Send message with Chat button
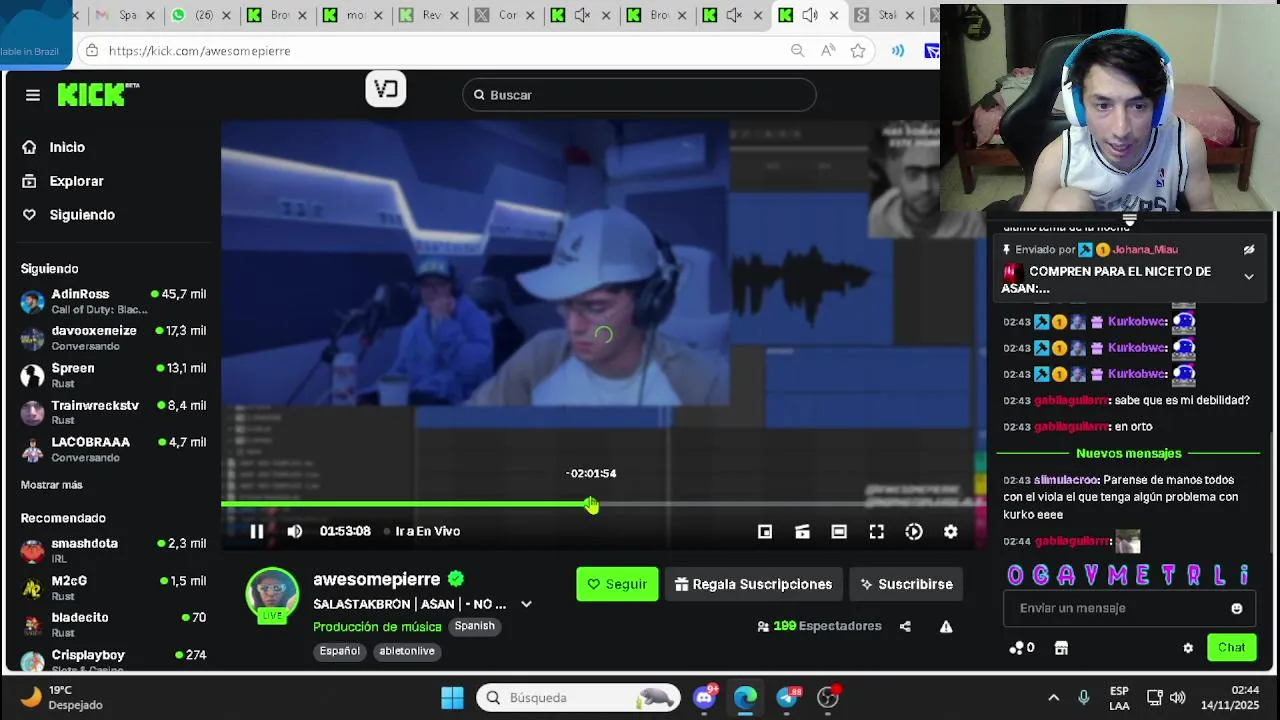 (x=1231, y=648)
